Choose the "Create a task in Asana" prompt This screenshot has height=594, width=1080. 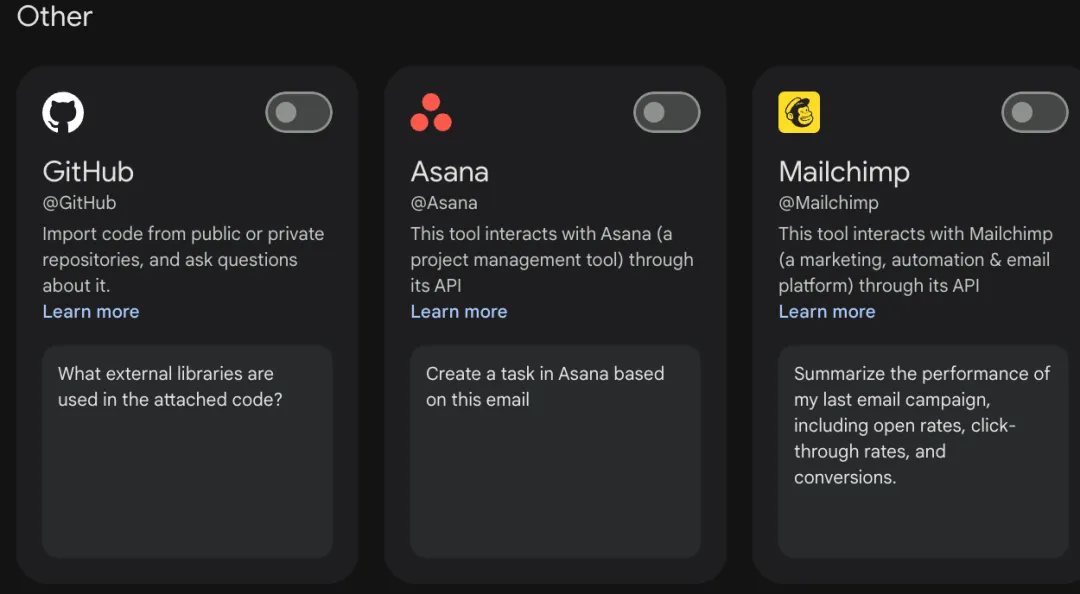(x=555, y=451)
